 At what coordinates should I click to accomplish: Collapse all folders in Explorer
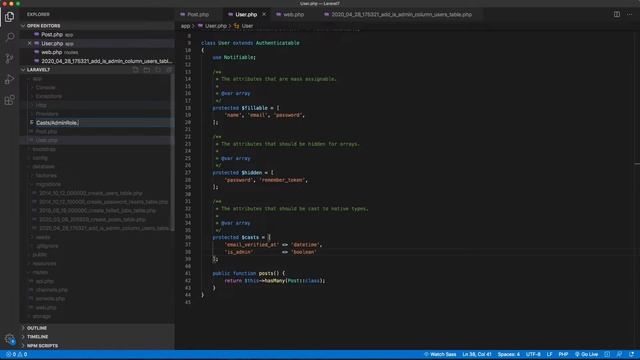point(169,70)
